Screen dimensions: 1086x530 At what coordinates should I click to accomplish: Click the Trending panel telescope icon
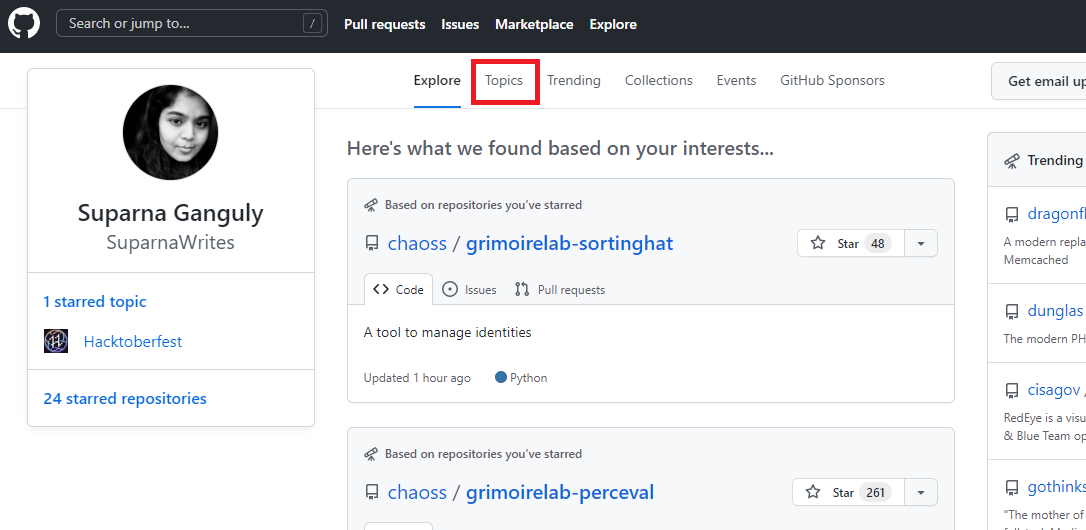pyautogui.click(x=1012, y=161)
